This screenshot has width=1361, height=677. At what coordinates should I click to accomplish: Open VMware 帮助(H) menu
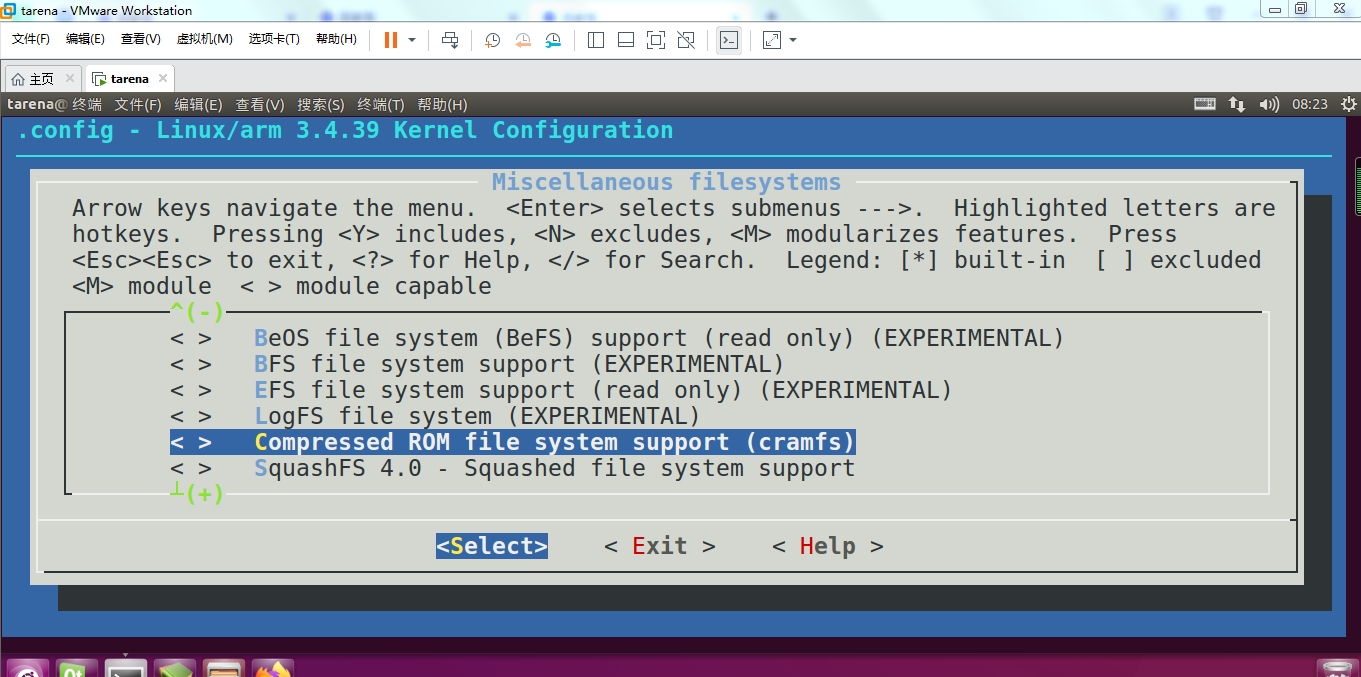tap(336, 39)
